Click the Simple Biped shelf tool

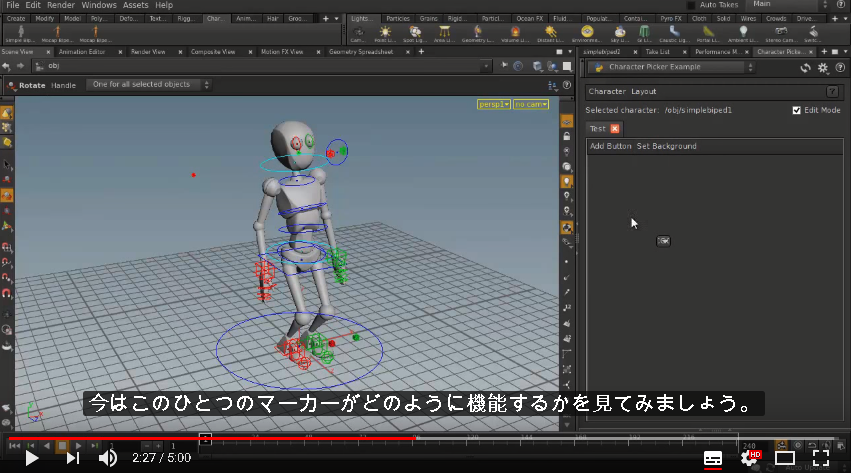coord(20,34)
